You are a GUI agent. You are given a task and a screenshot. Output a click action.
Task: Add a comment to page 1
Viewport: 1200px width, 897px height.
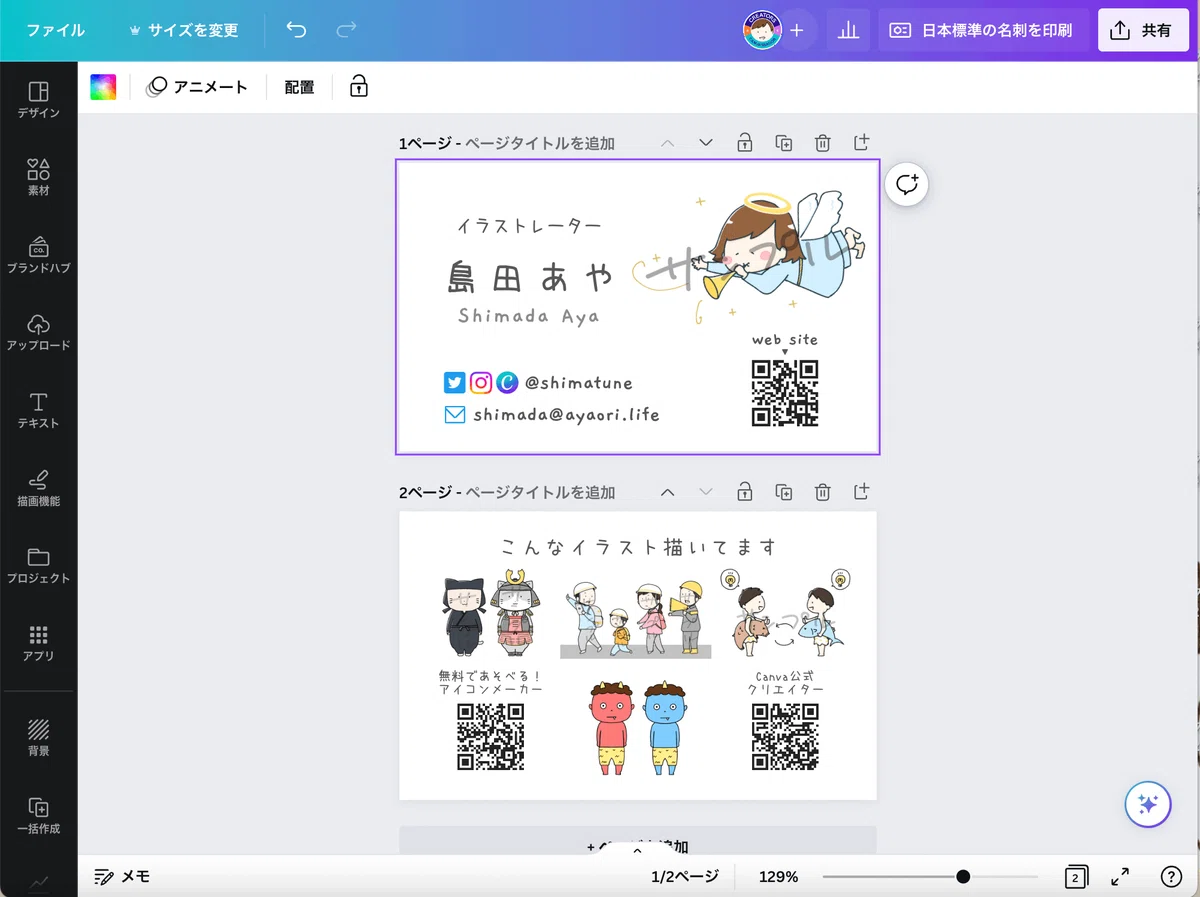click(x=907, y=184)
